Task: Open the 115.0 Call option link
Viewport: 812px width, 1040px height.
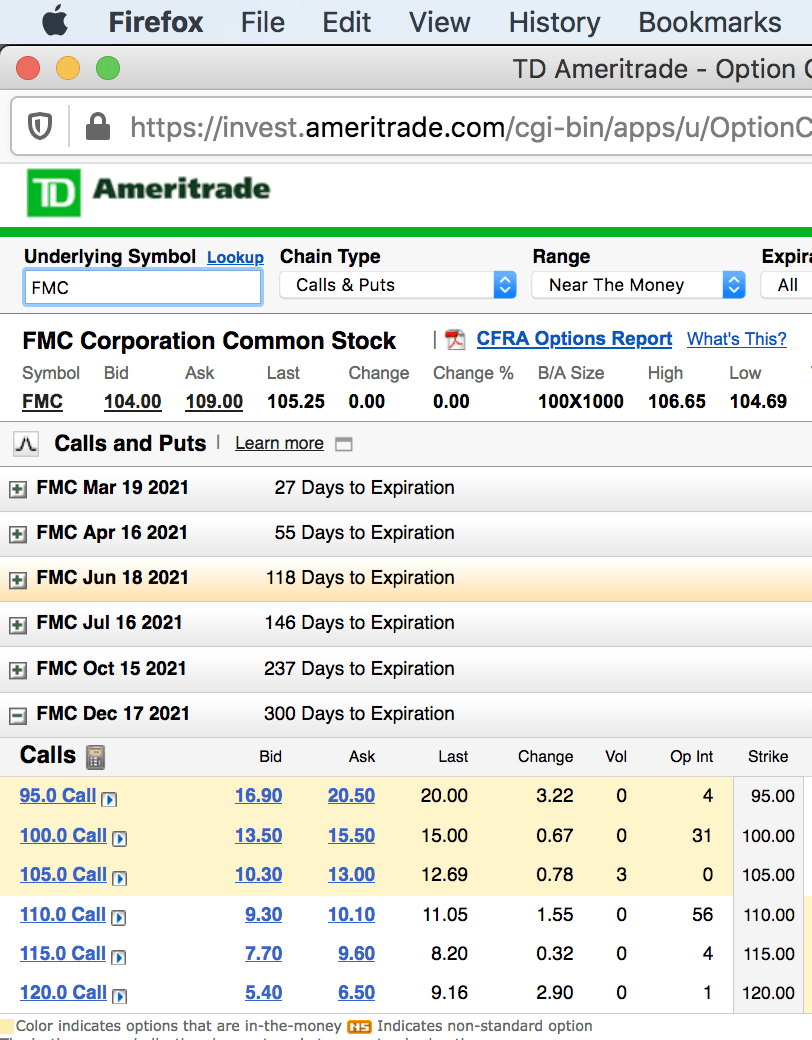Action: coord(62,953)
